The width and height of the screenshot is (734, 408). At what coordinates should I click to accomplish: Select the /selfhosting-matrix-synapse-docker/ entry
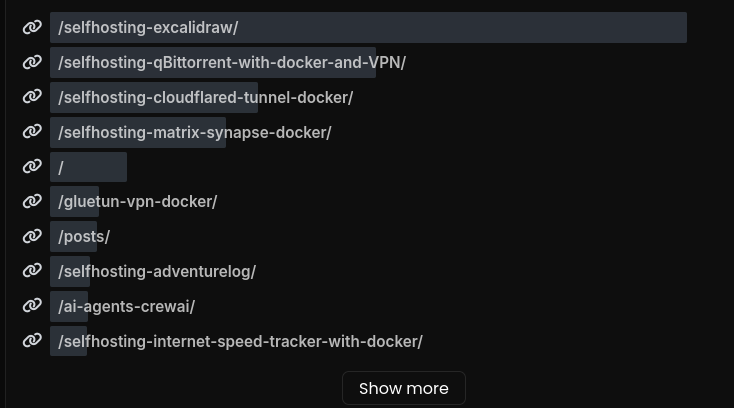[195, 132]
